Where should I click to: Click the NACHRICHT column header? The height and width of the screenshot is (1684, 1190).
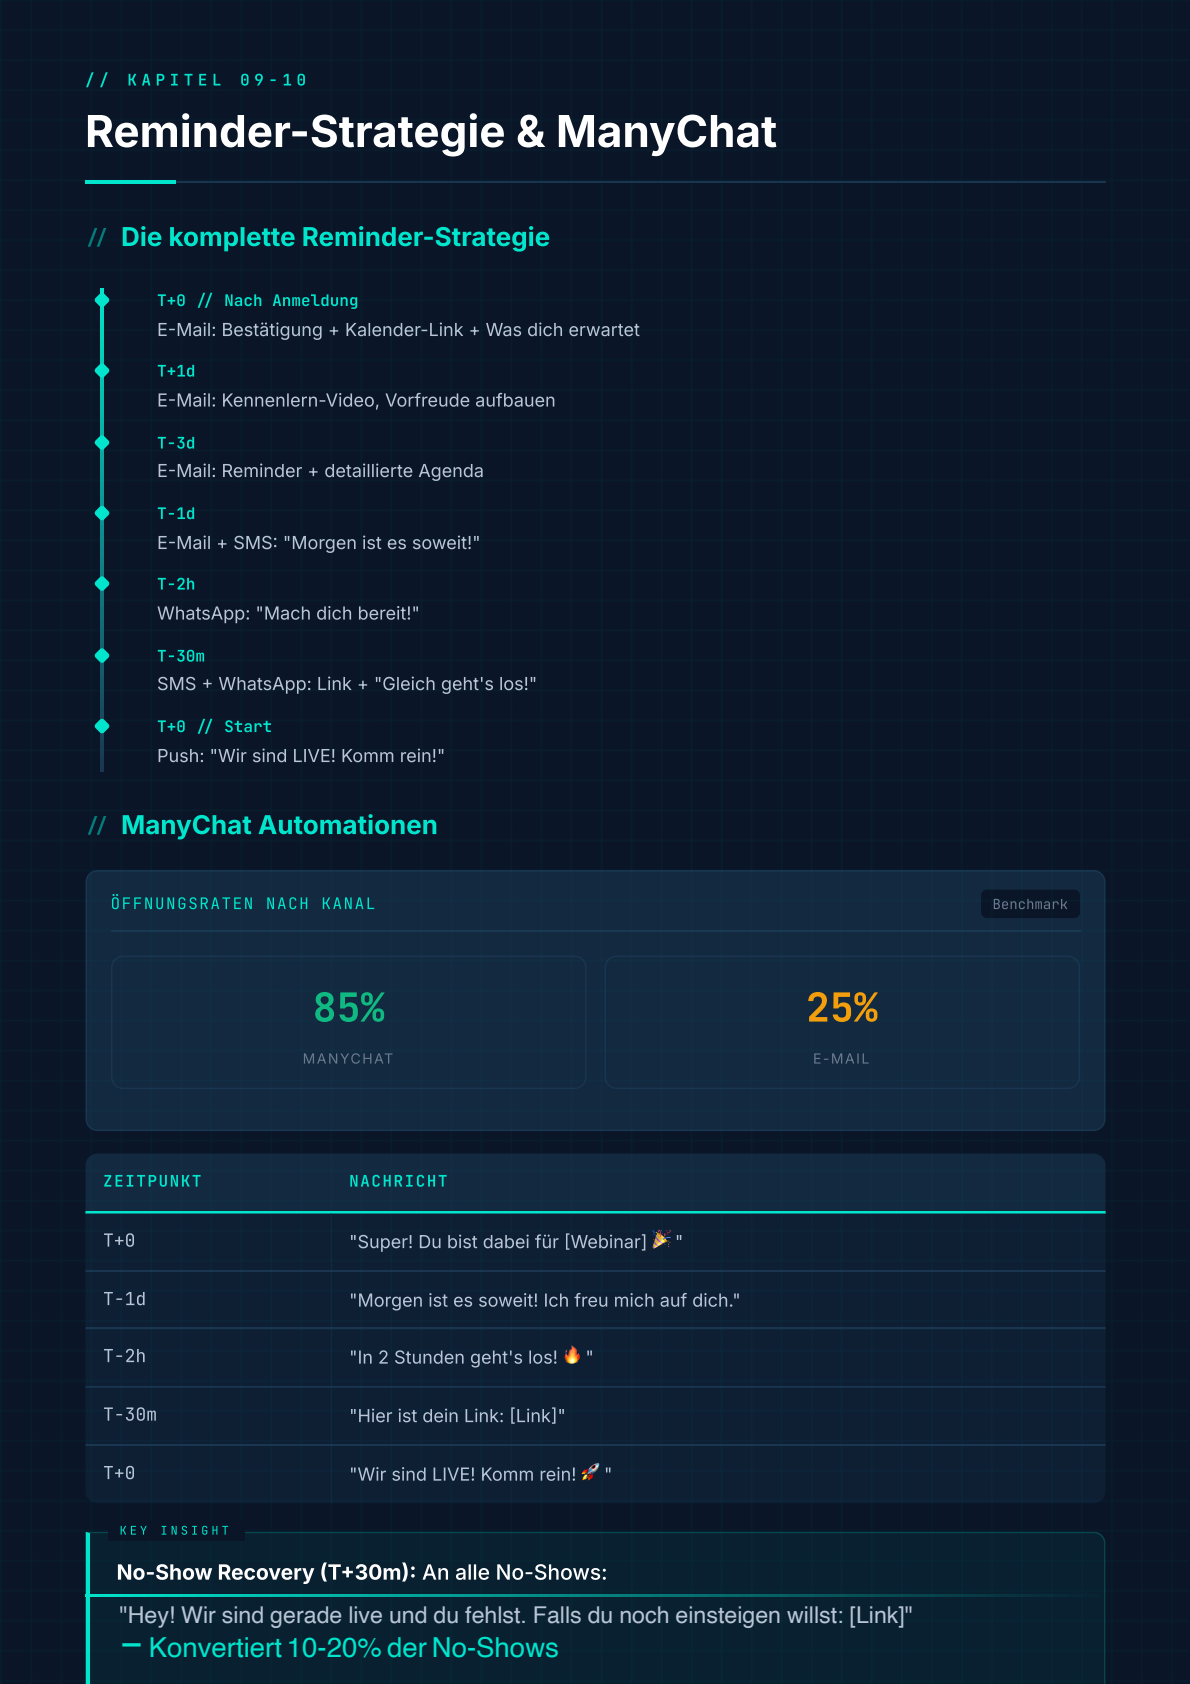pyautogui.click(x=398, y=1181)
